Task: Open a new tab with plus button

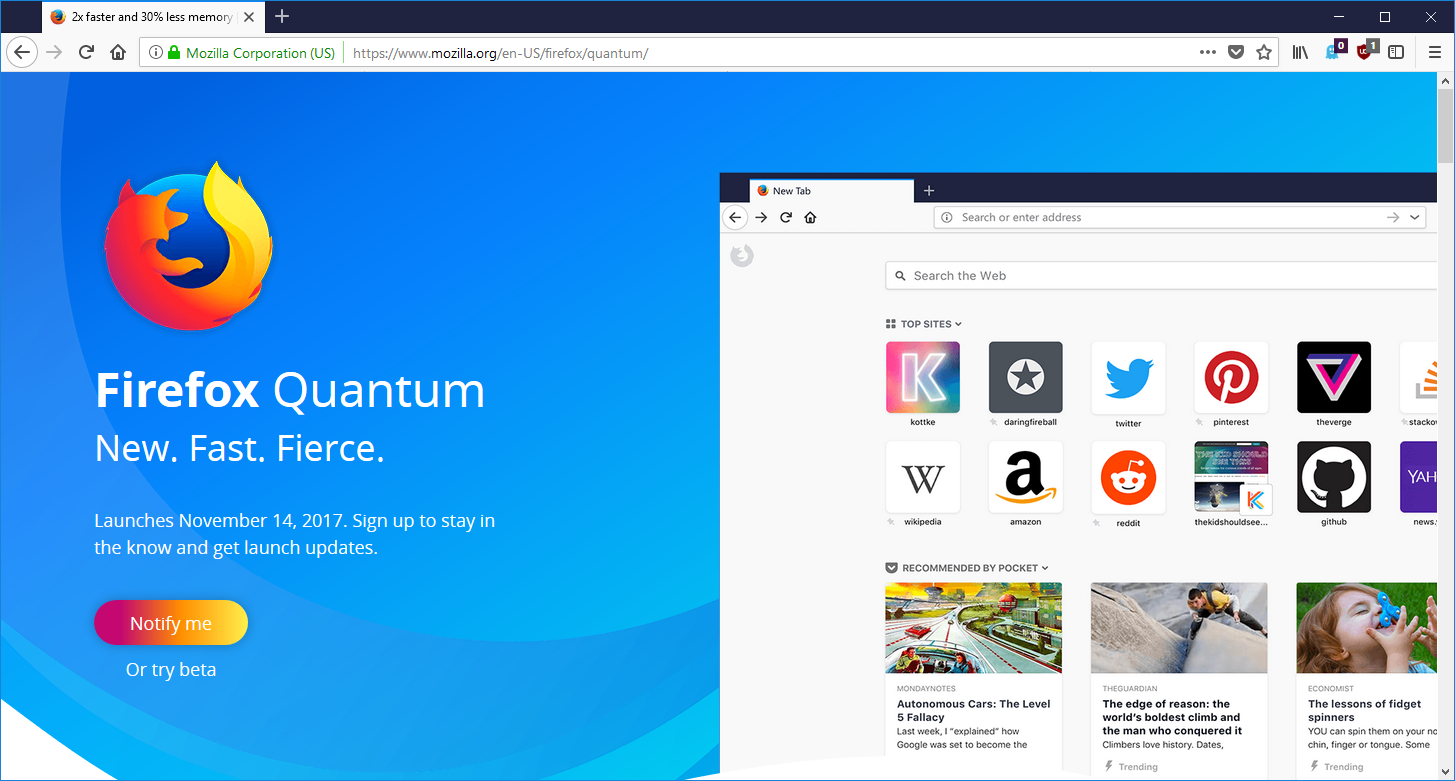Action: [282, 16]
